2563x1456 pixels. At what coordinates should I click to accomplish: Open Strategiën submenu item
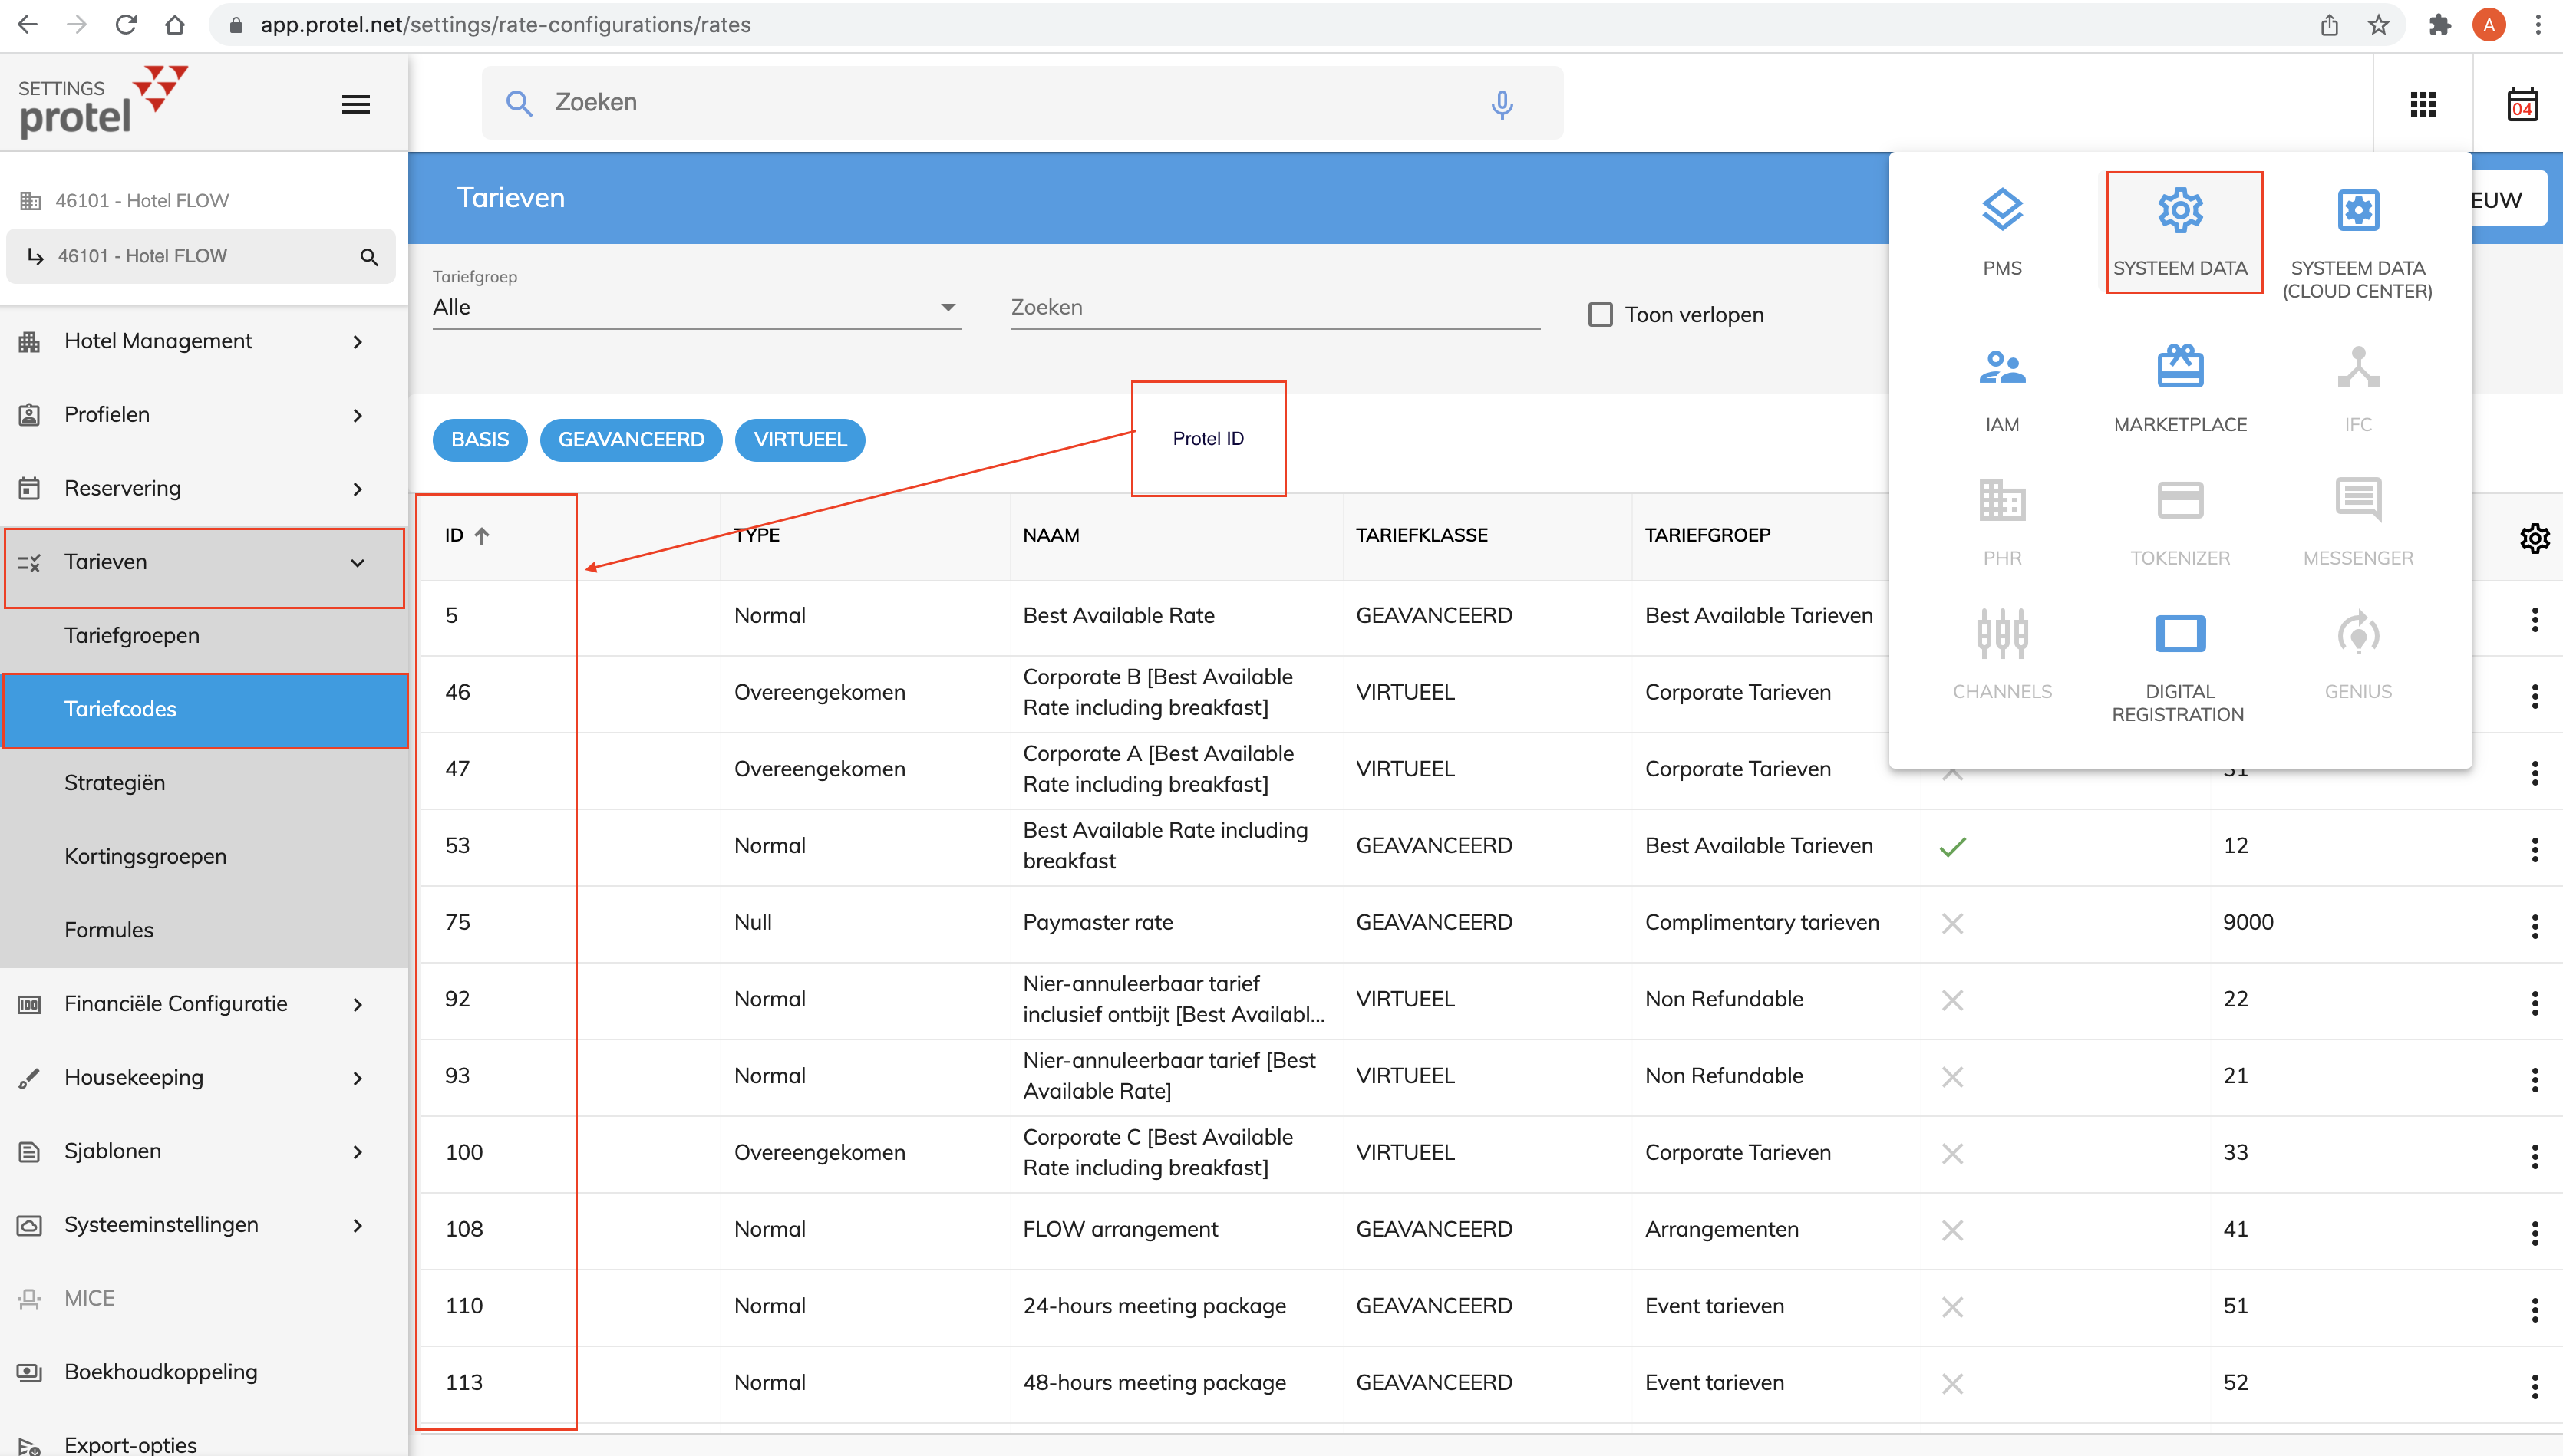(115, 783)
